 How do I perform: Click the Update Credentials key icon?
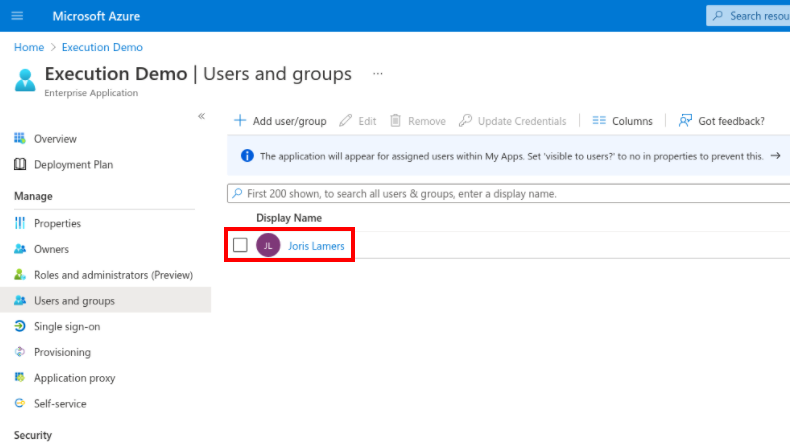pyautogui.click(x=465, y=120)
